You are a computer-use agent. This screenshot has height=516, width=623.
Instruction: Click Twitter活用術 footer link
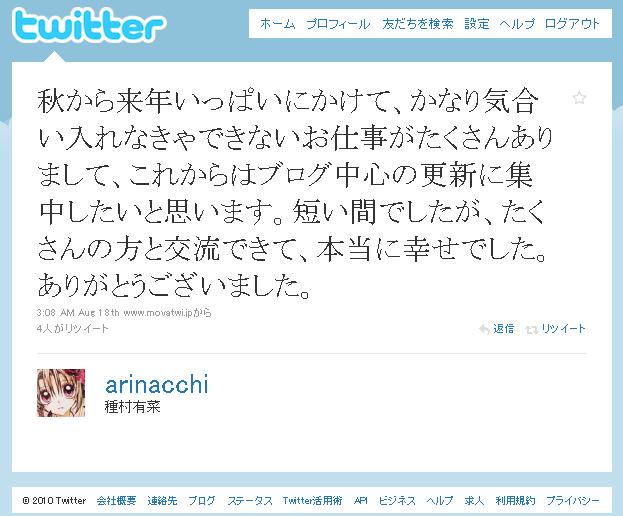click(312, 501)
